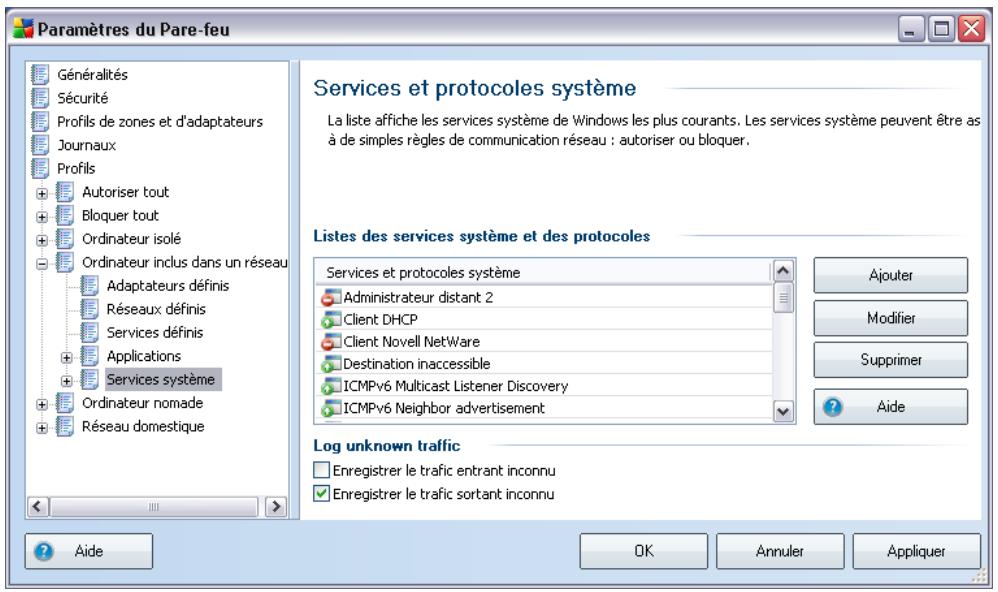
Task: Click the Modifier button
Action: 890,318
